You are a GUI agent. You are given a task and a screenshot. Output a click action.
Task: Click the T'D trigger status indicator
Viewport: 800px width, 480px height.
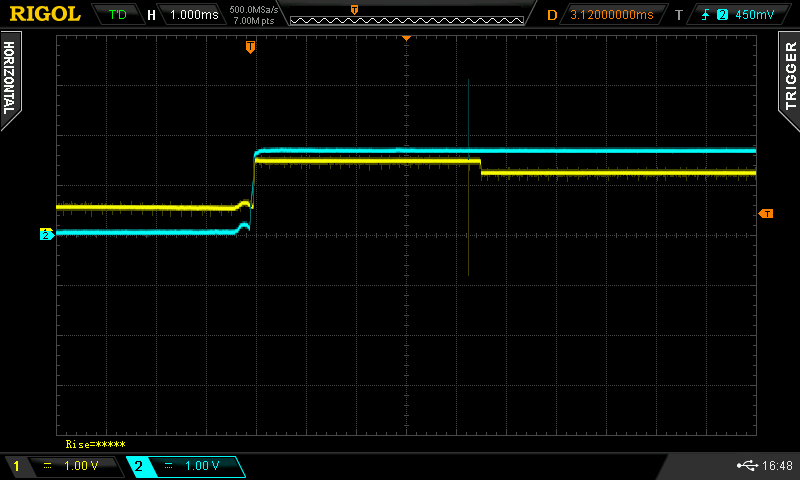pos(117,14)
